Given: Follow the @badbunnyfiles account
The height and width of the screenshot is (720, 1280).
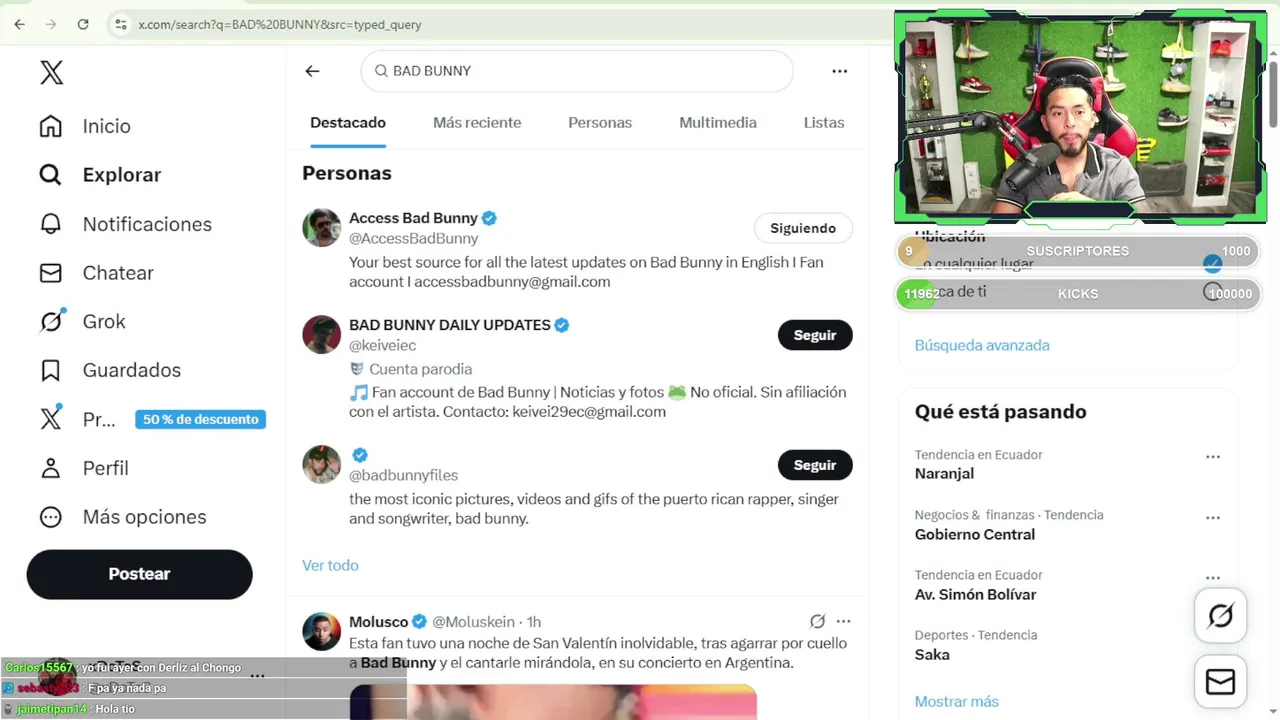Looking at the screenshot, I should (x=815, y=465).
